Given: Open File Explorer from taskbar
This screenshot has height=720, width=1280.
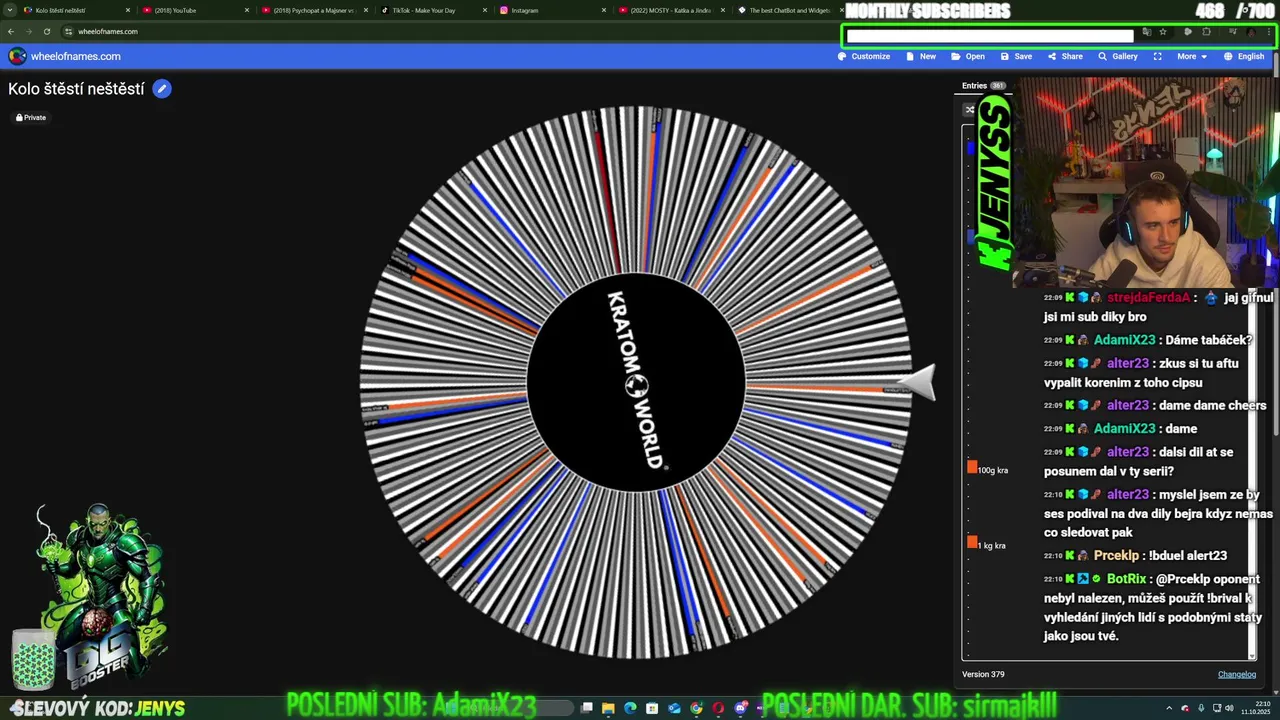Looking at the screenshot, I should tap(608, 708).
